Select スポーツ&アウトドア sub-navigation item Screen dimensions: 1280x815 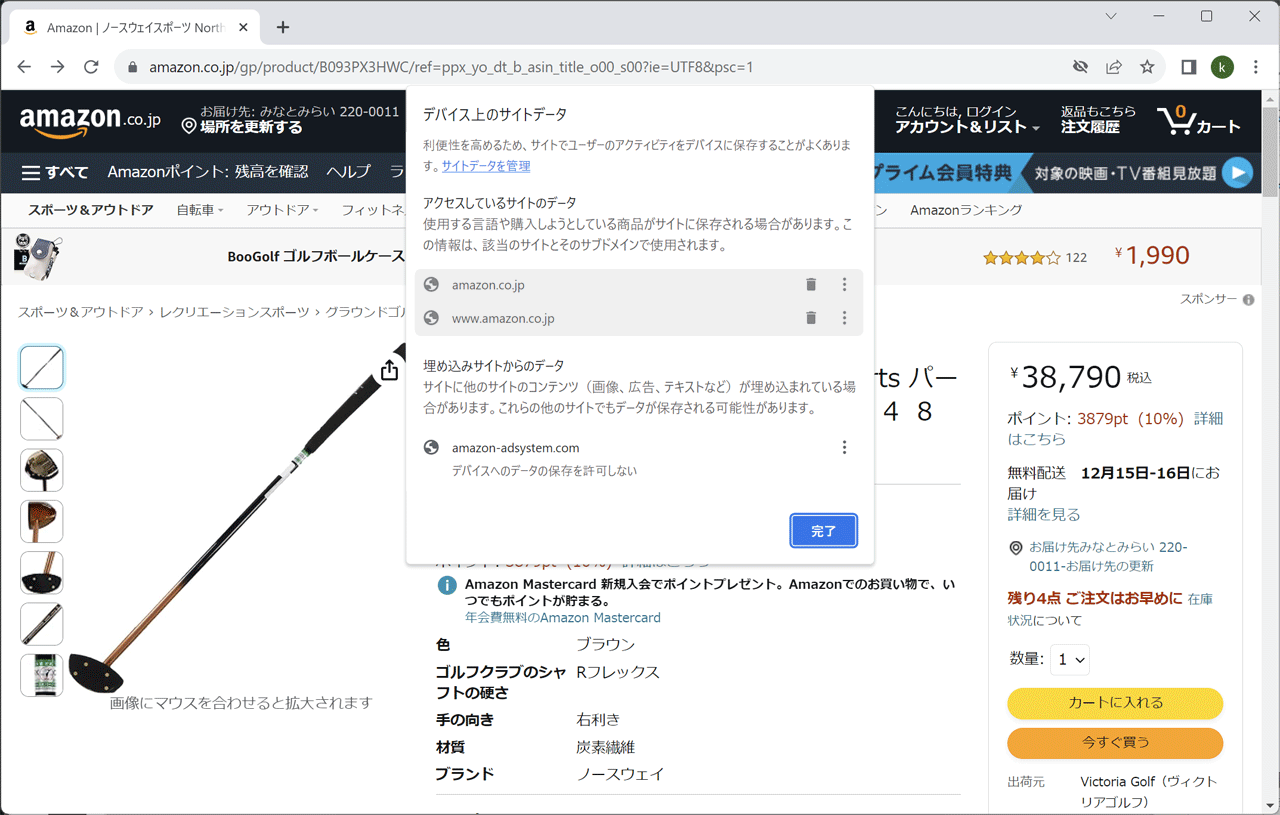(x=91, y=210)
